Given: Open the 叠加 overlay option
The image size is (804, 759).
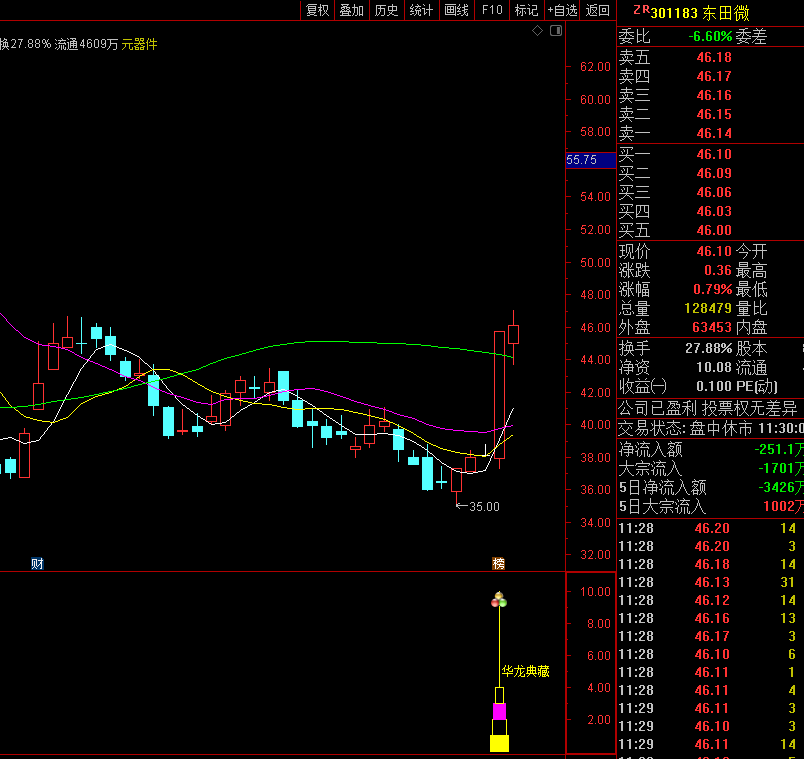Looking at the screenshot, I should (x=352, y=10).
